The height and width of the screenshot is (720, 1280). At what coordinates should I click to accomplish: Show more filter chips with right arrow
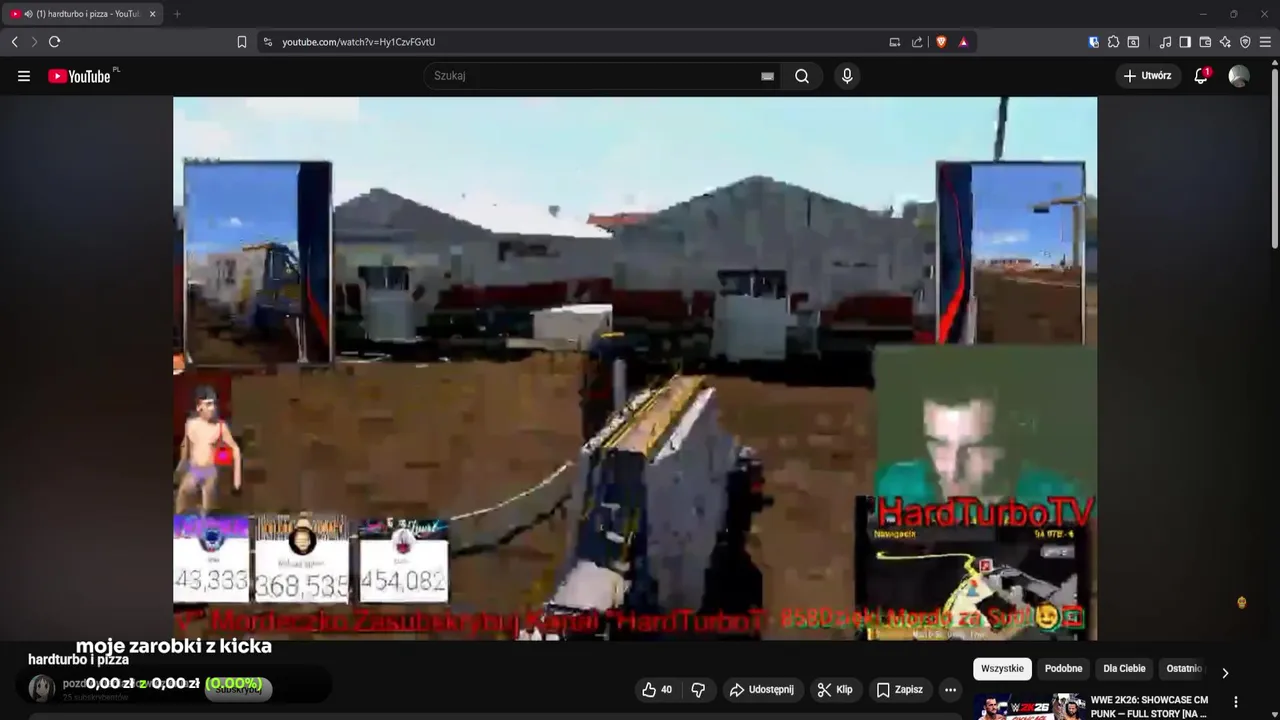pos(1225,673)
